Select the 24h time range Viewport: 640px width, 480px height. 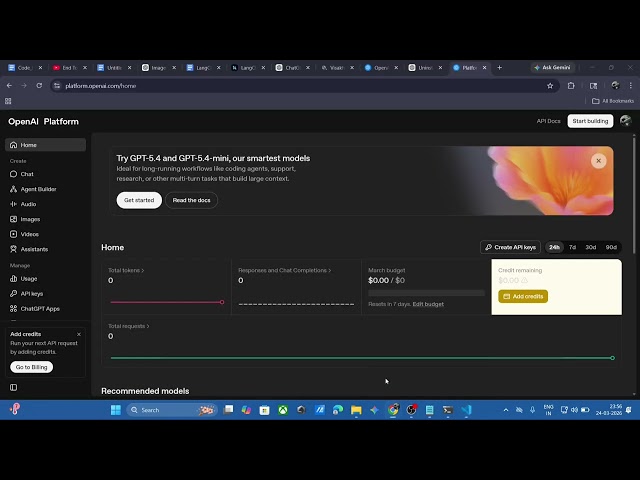[554, 247]
